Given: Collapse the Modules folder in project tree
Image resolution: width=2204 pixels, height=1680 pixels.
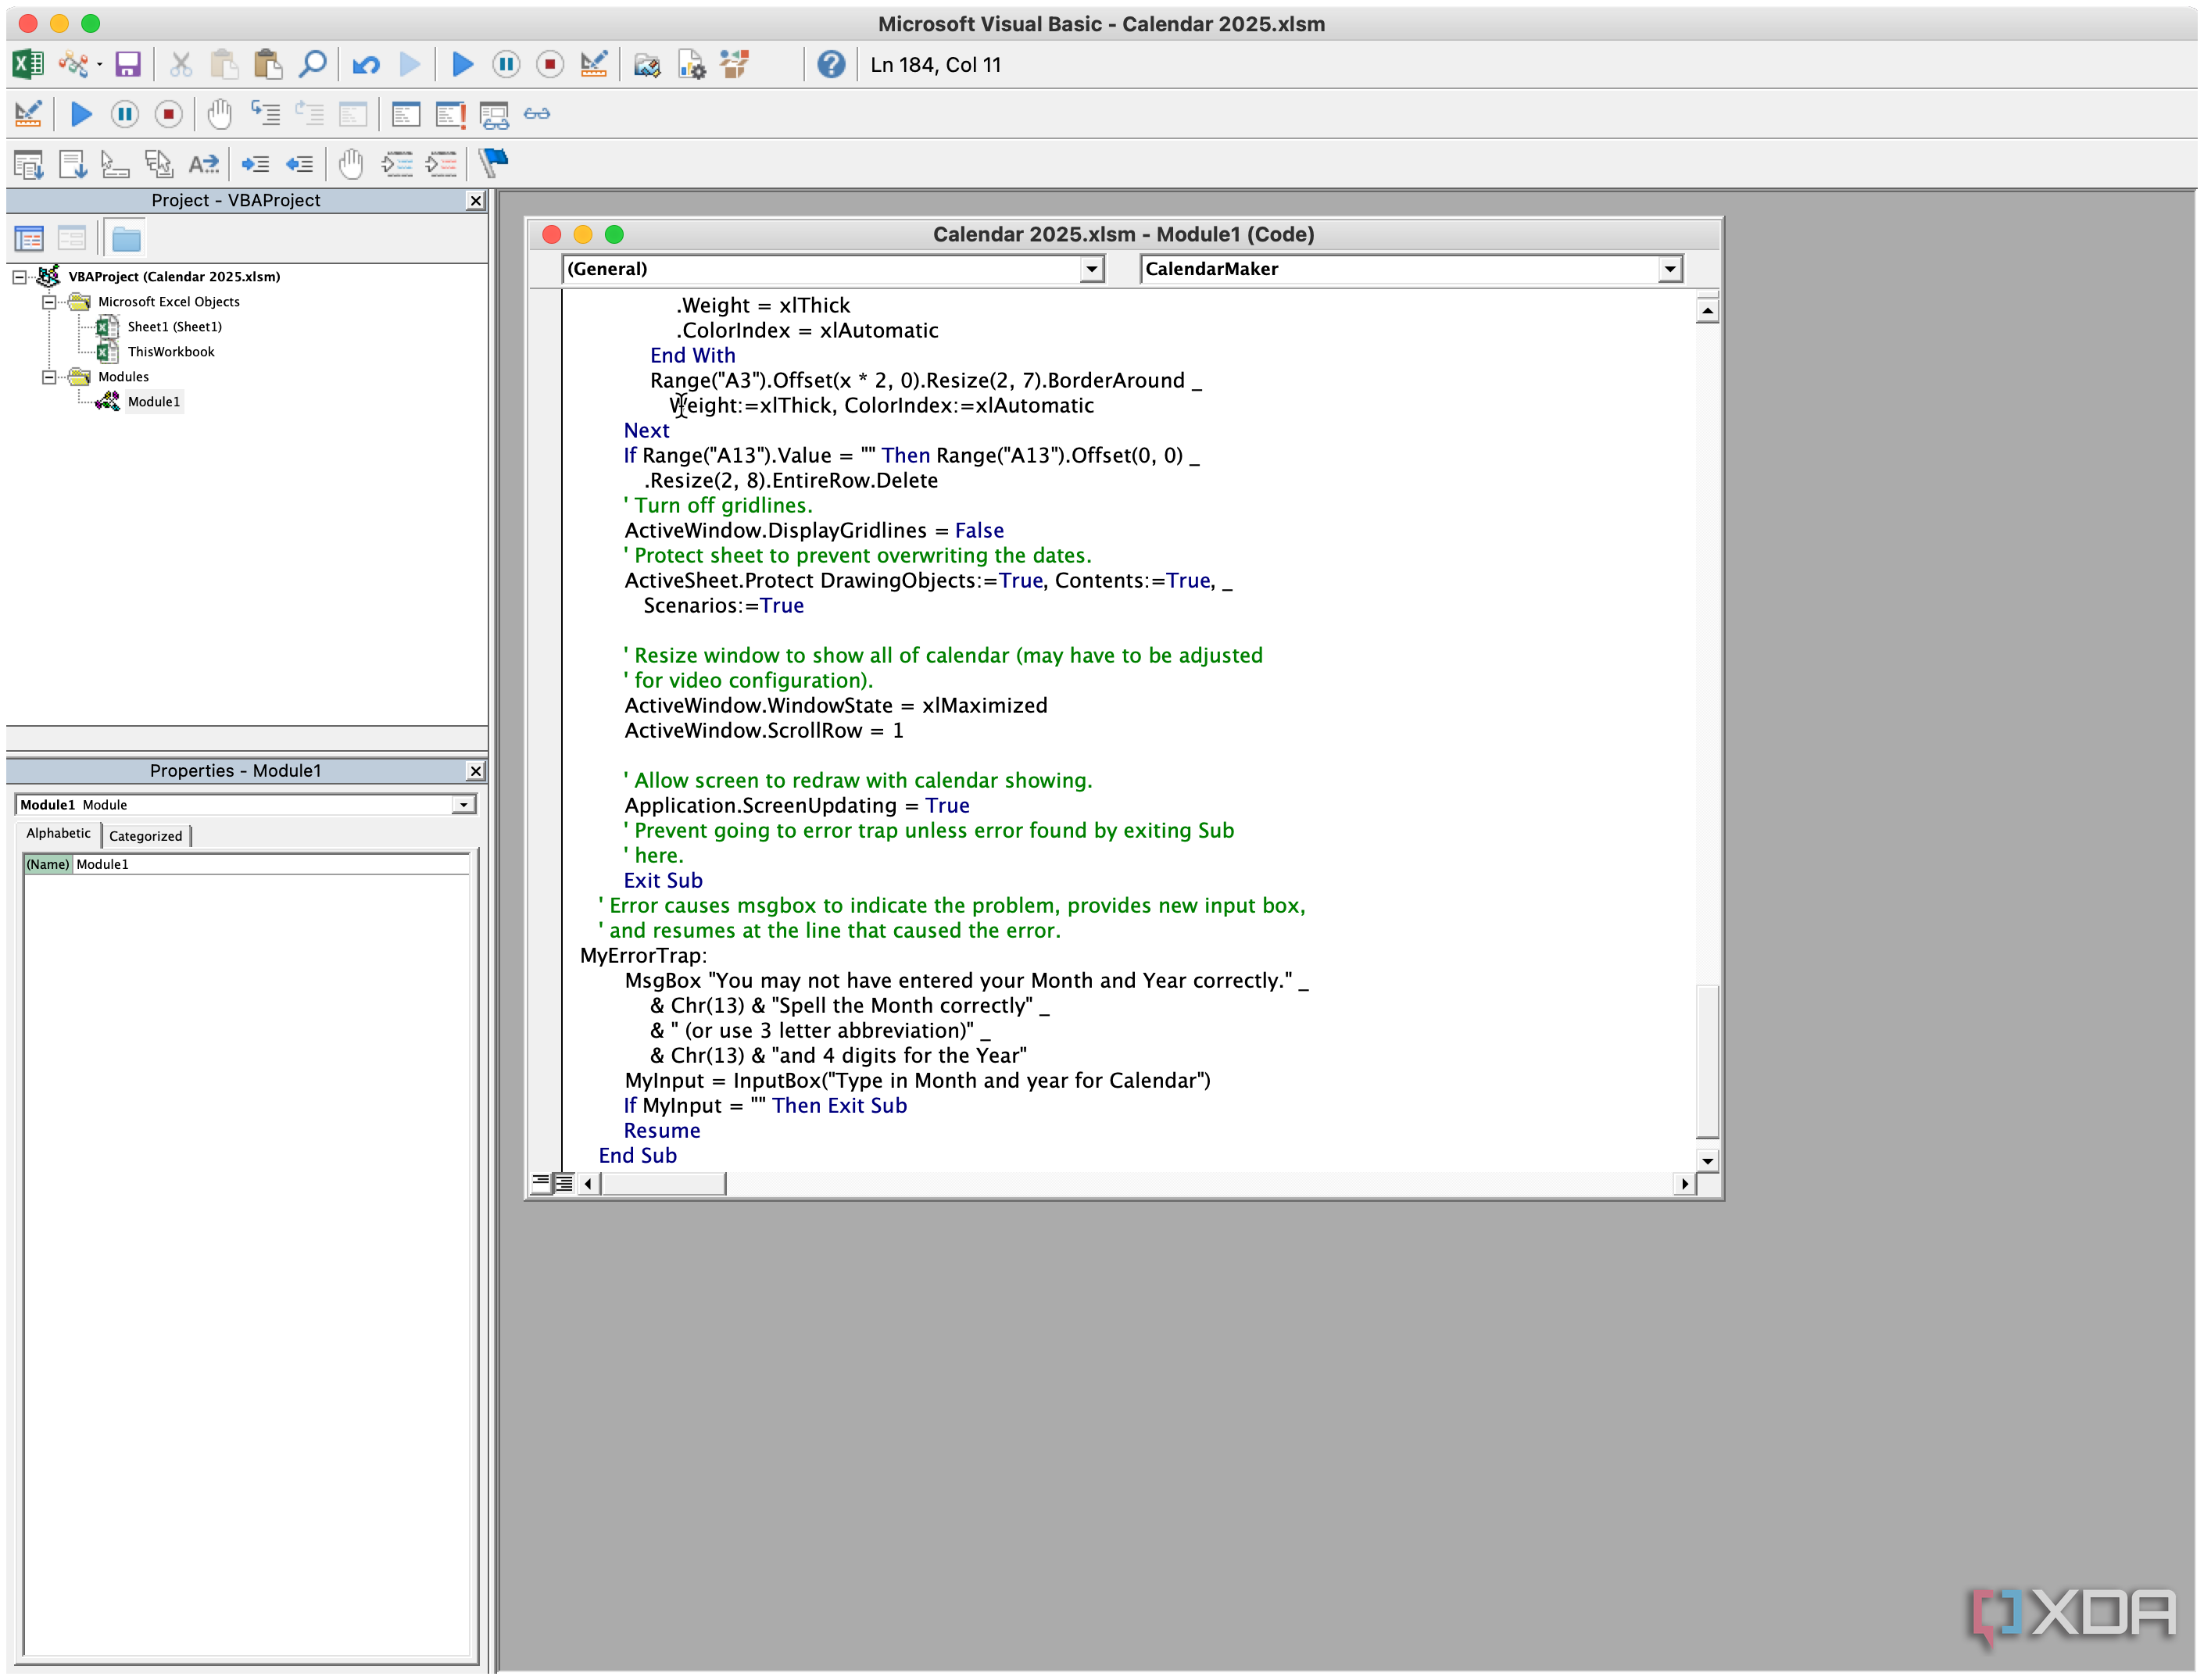Looking at the screenshot, I should coord(48,377).
